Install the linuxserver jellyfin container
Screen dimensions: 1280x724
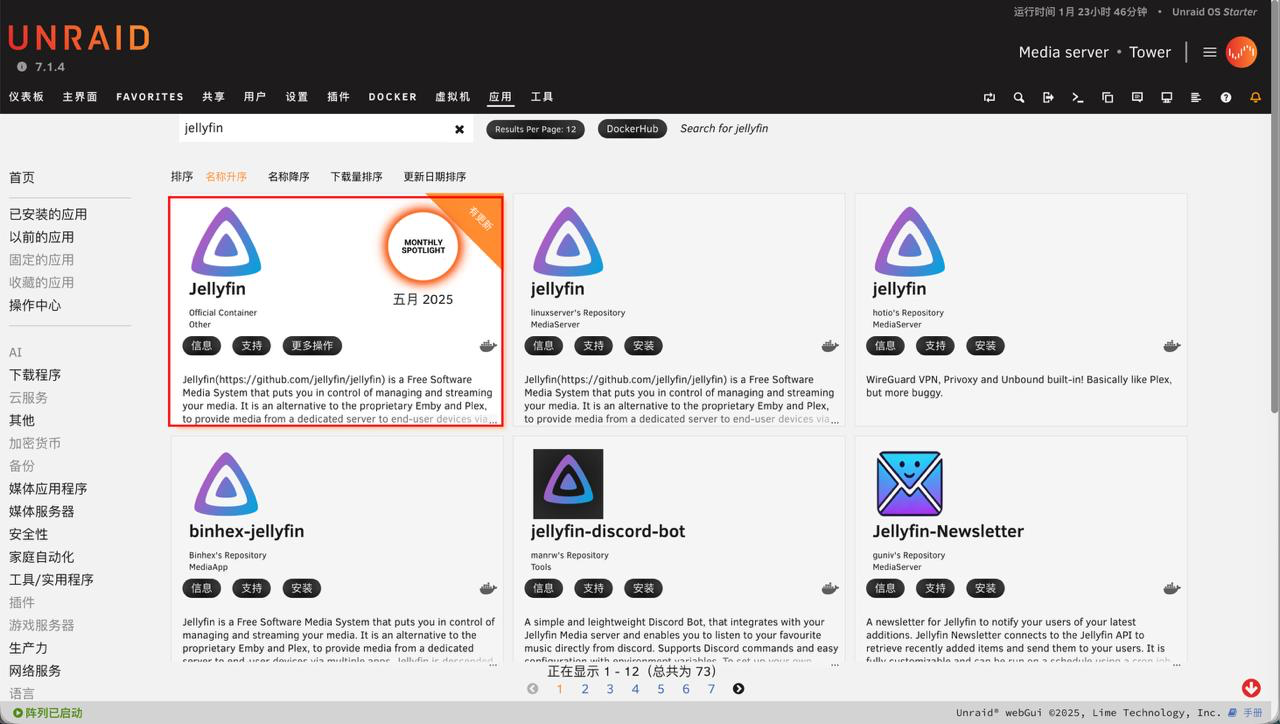pos(643,346)
